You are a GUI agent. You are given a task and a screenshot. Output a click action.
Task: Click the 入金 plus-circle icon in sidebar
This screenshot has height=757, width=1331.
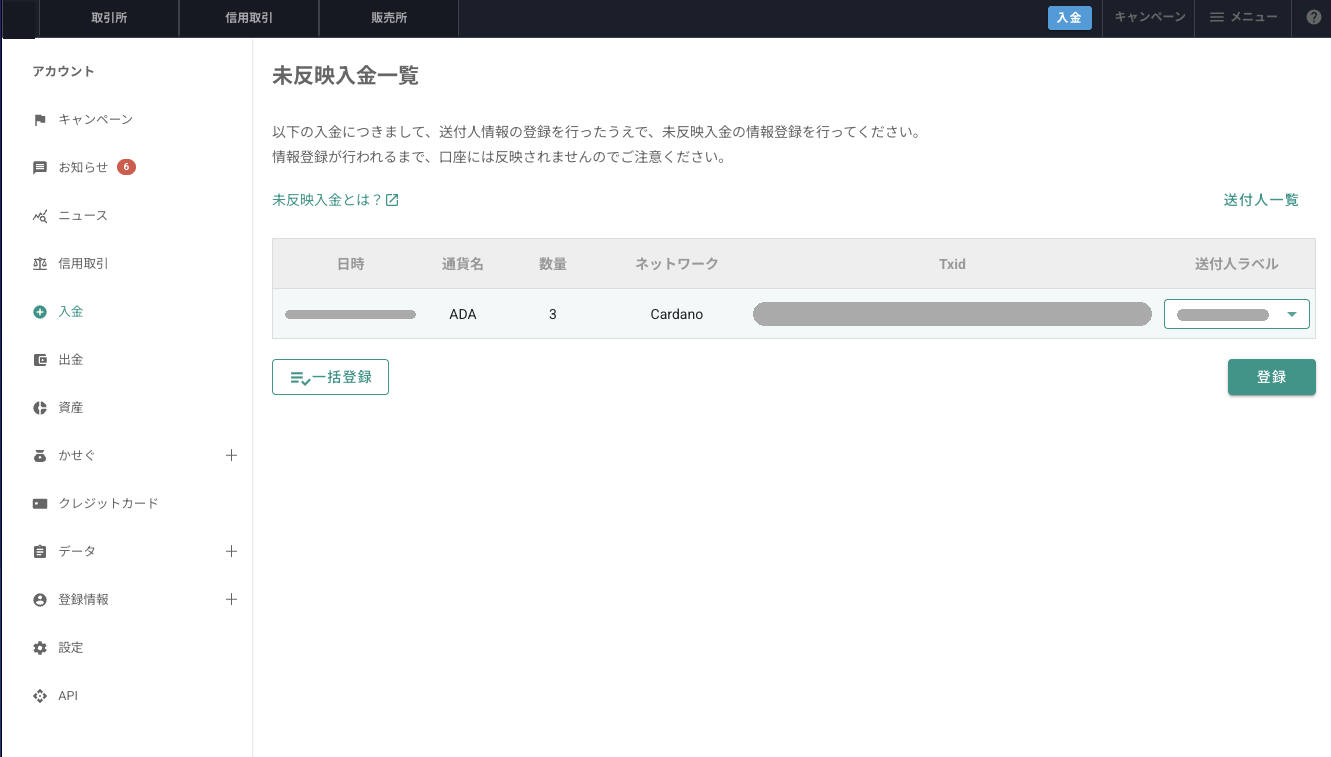coord(40,312)
